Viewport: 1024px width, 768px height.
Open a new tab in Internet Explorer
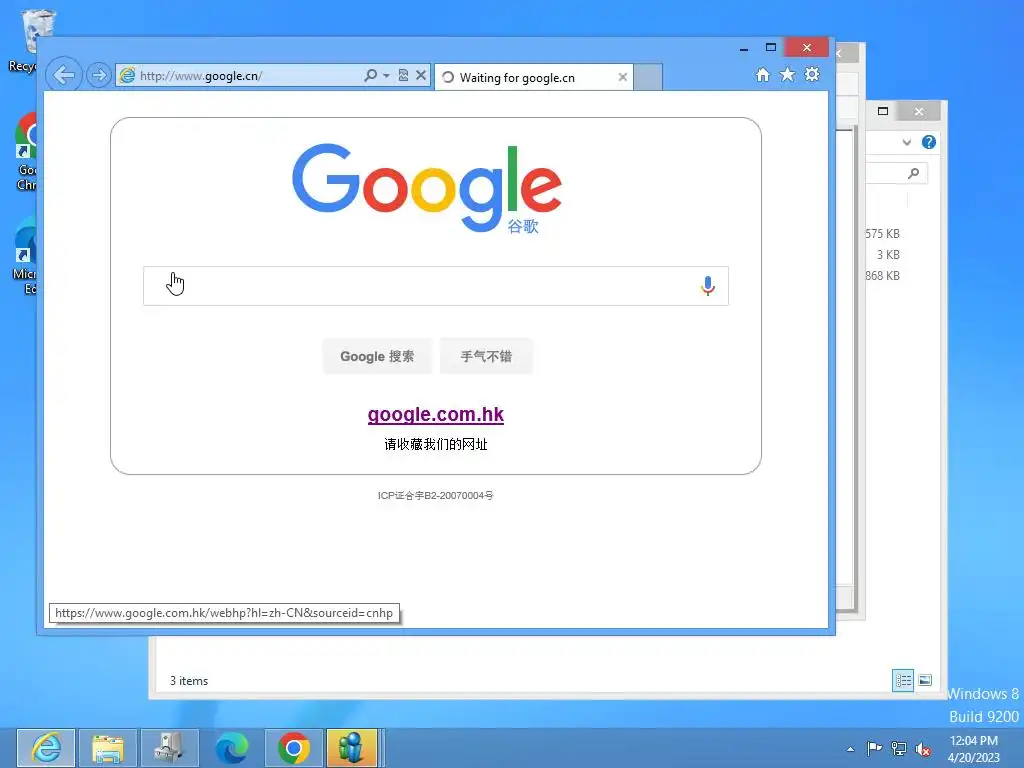click(x=648, y=77)
